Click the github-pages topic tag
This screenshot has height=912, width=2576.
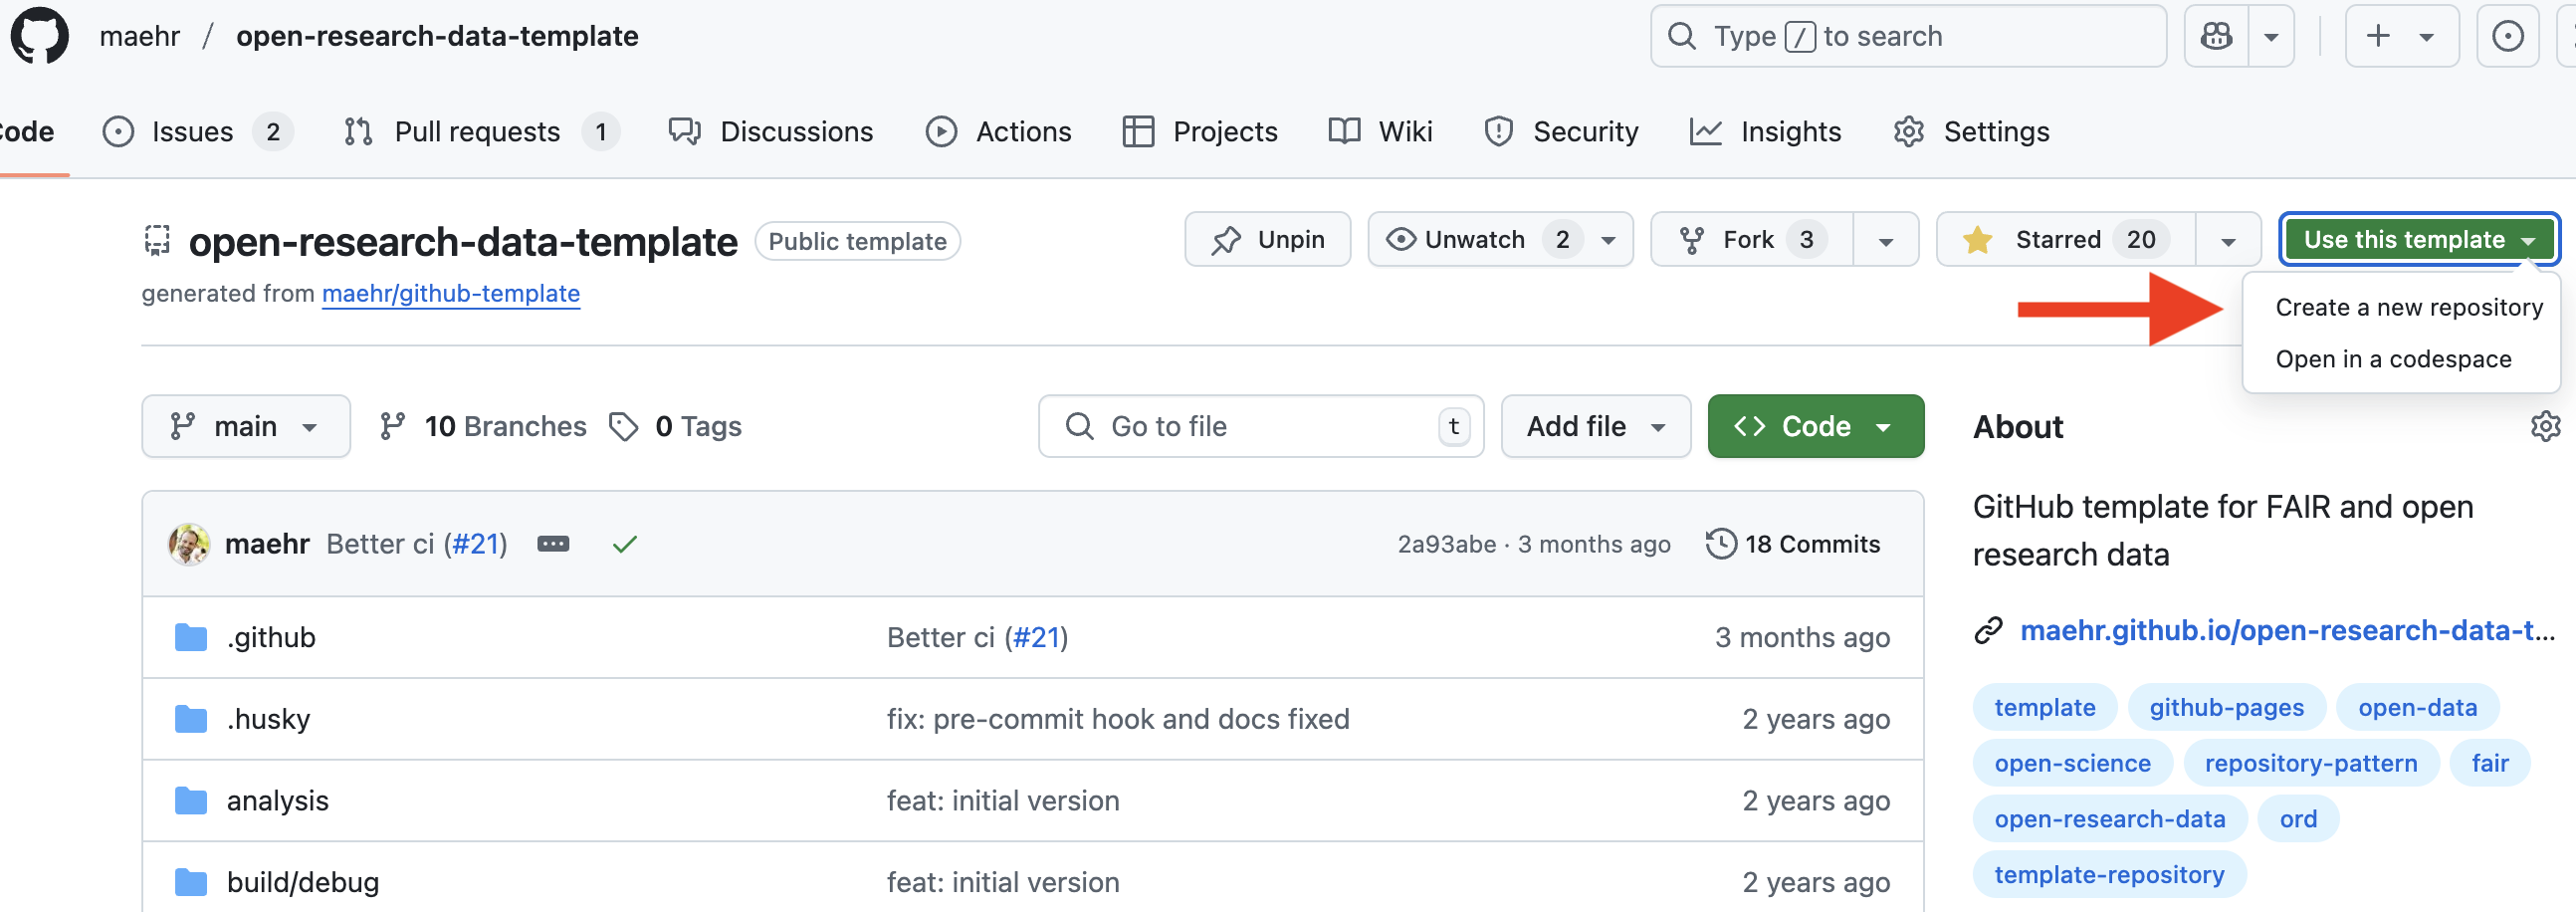2226,707
